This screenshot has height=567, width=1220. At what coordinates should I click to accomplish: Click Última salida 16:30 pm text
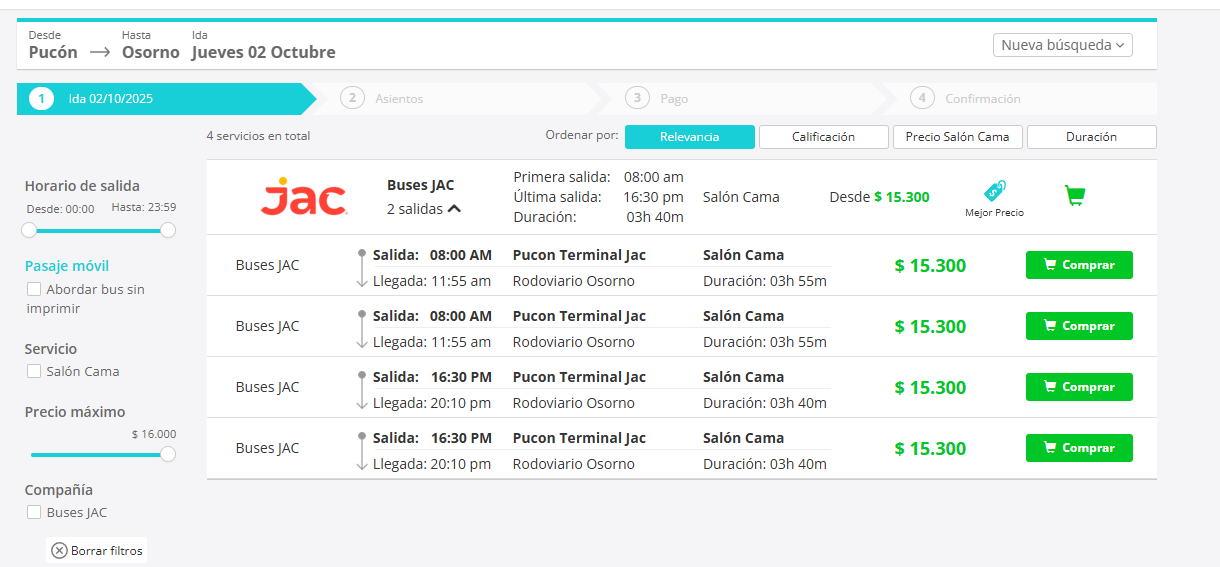pyautogui.click(x=598, y=197)
